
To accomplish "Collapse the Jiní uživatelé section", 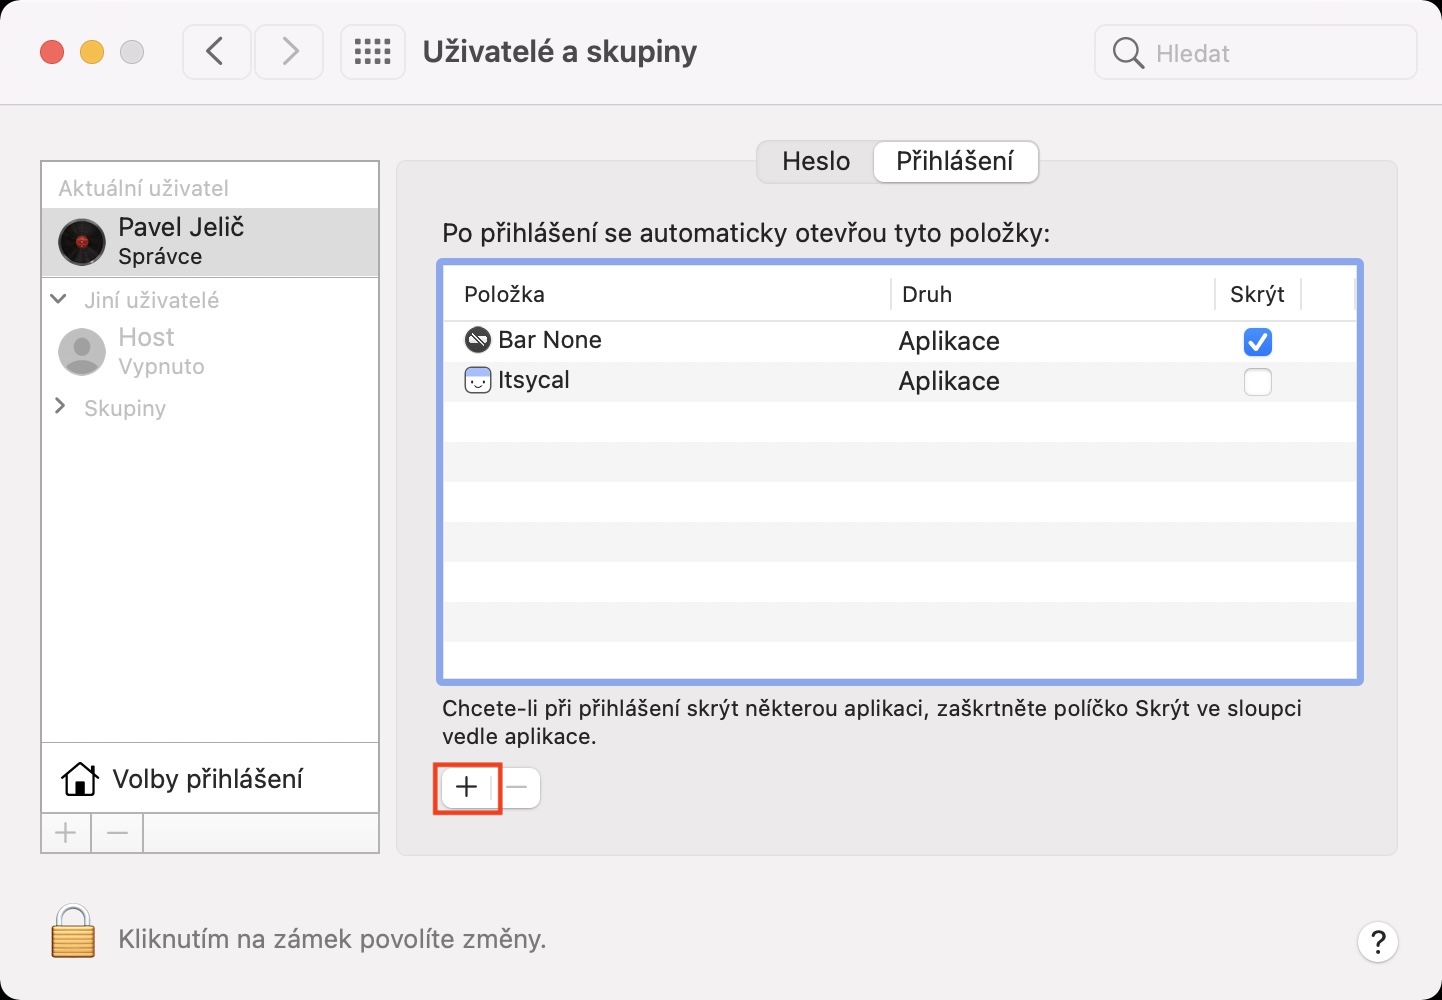I will click(x=59, y=299).
